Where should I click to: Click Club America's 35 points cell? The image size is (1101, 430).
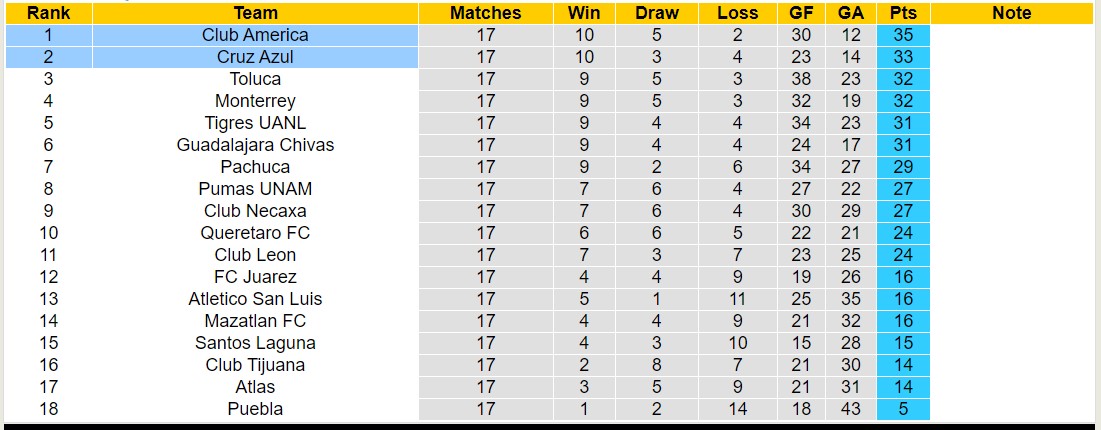[903, 35]
